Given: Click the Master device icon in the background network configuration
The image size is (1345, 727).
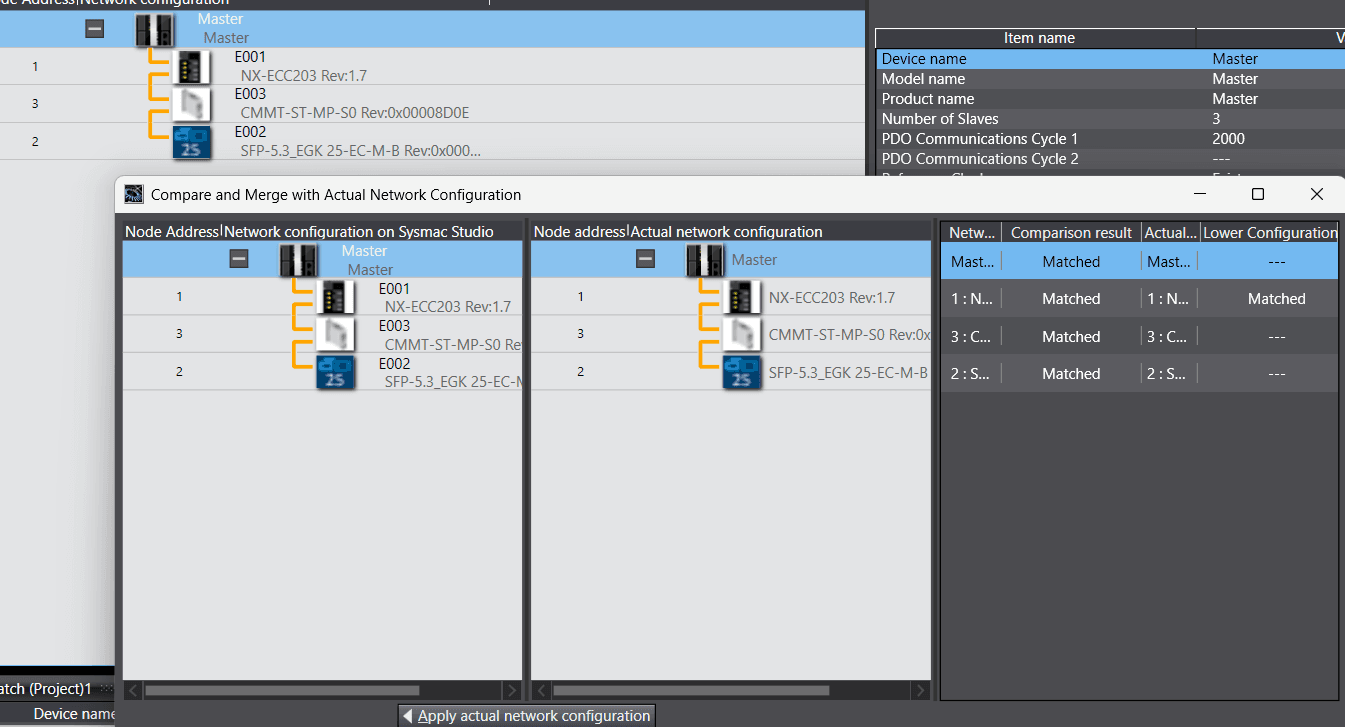Looking at the screenshot, I should (154, 30).
